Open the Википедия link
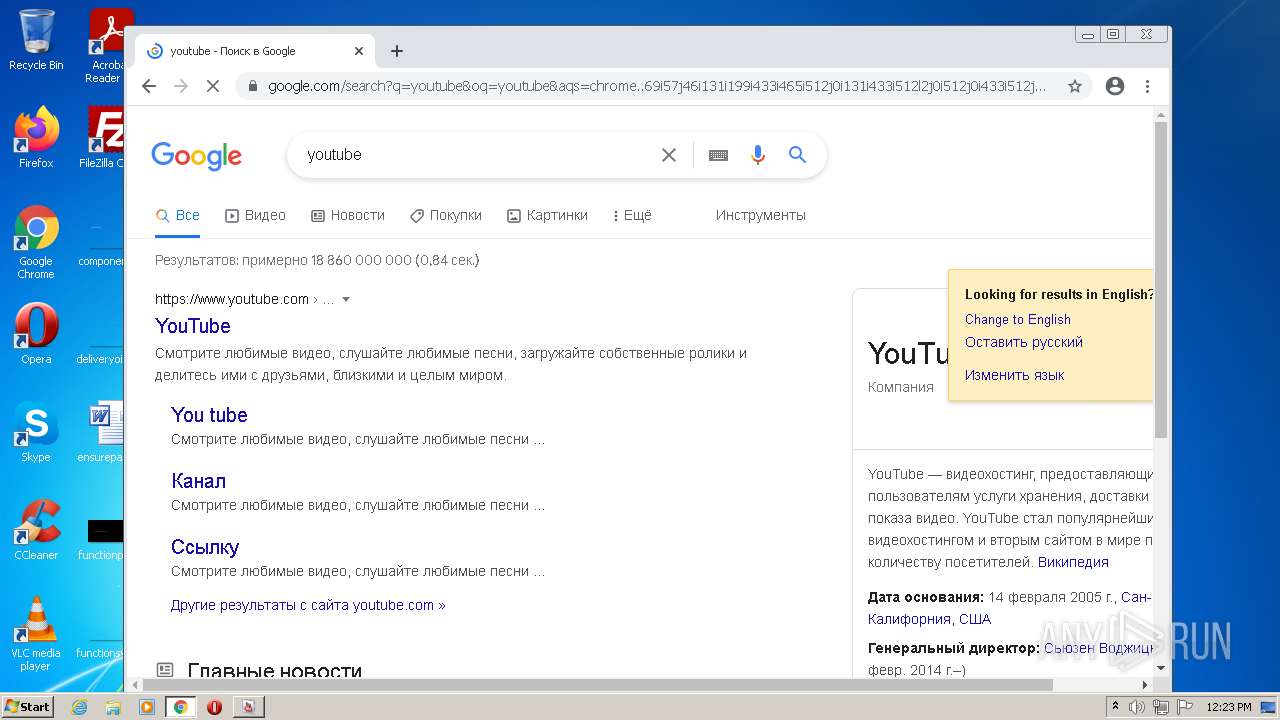 click(x=1073, y=562)
